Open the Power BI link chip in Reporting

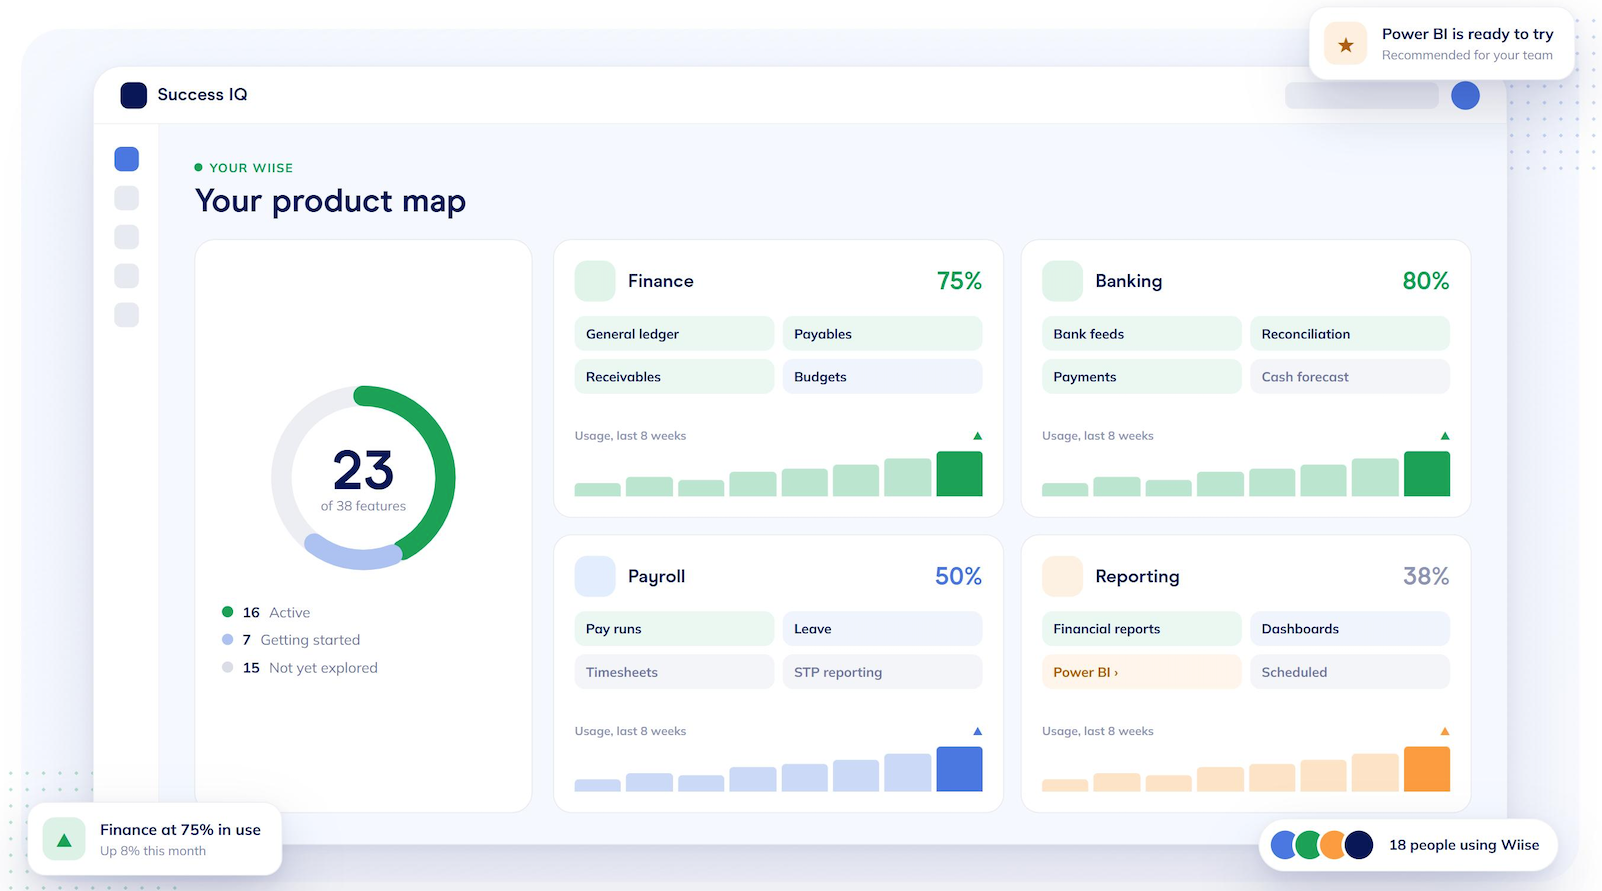tap(1141, 672)
